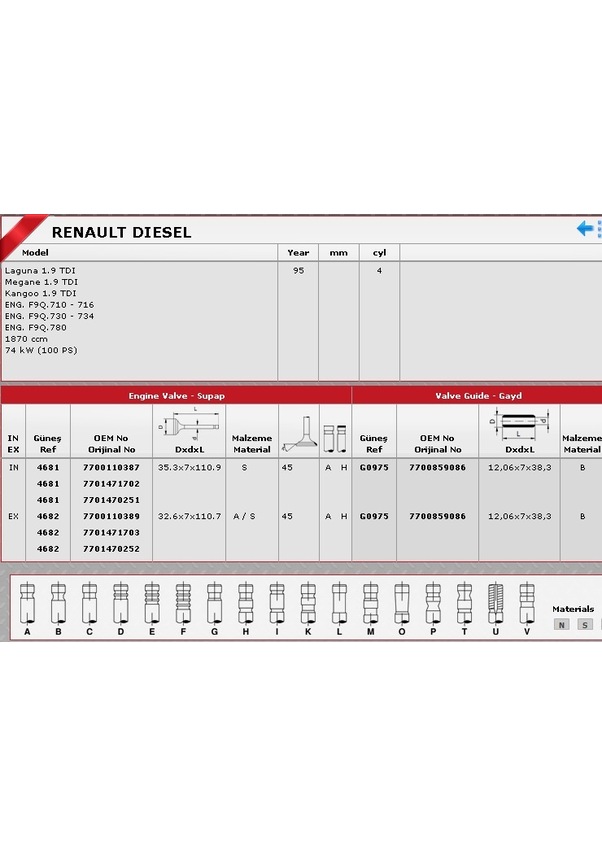Select OEM number 7700110387

pos(111,467)
